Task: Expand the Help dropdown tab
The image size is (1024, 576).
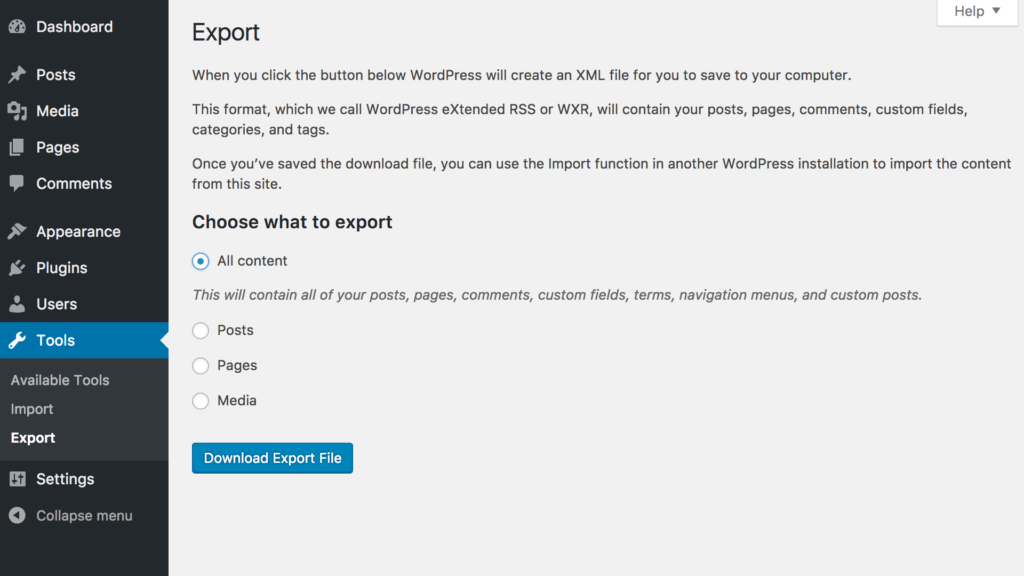Action: 976,12
